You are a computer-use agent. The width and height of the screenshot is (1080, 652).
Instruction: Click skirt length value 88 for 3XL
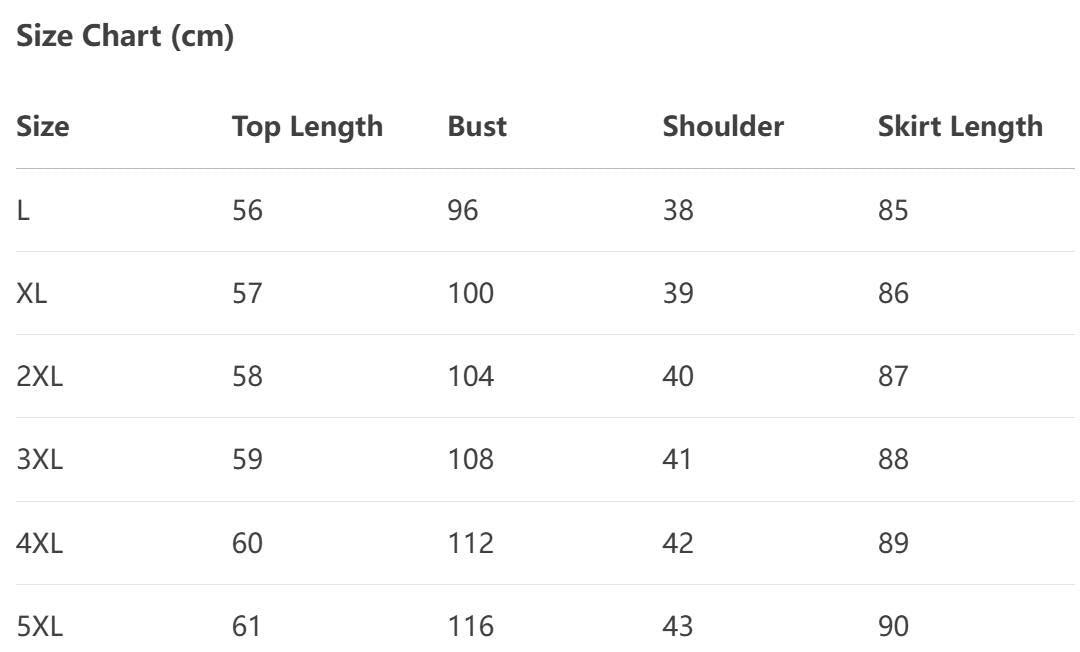pos(893,460)
